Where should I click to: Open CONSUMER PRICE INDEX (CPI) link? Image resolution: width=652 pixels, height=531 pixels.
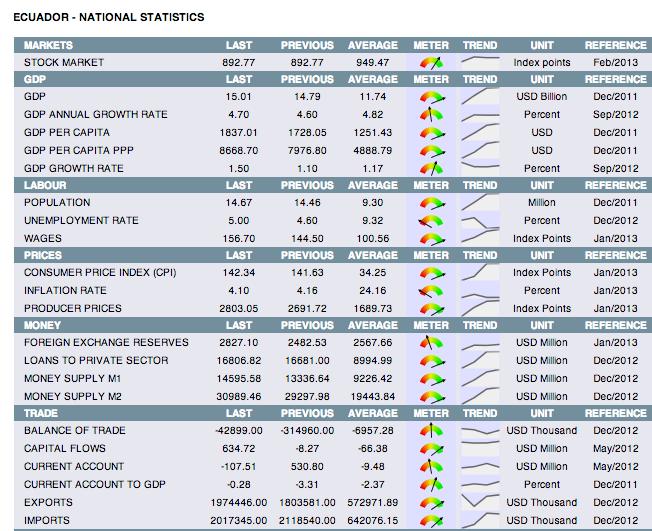[x=100, y=273]
